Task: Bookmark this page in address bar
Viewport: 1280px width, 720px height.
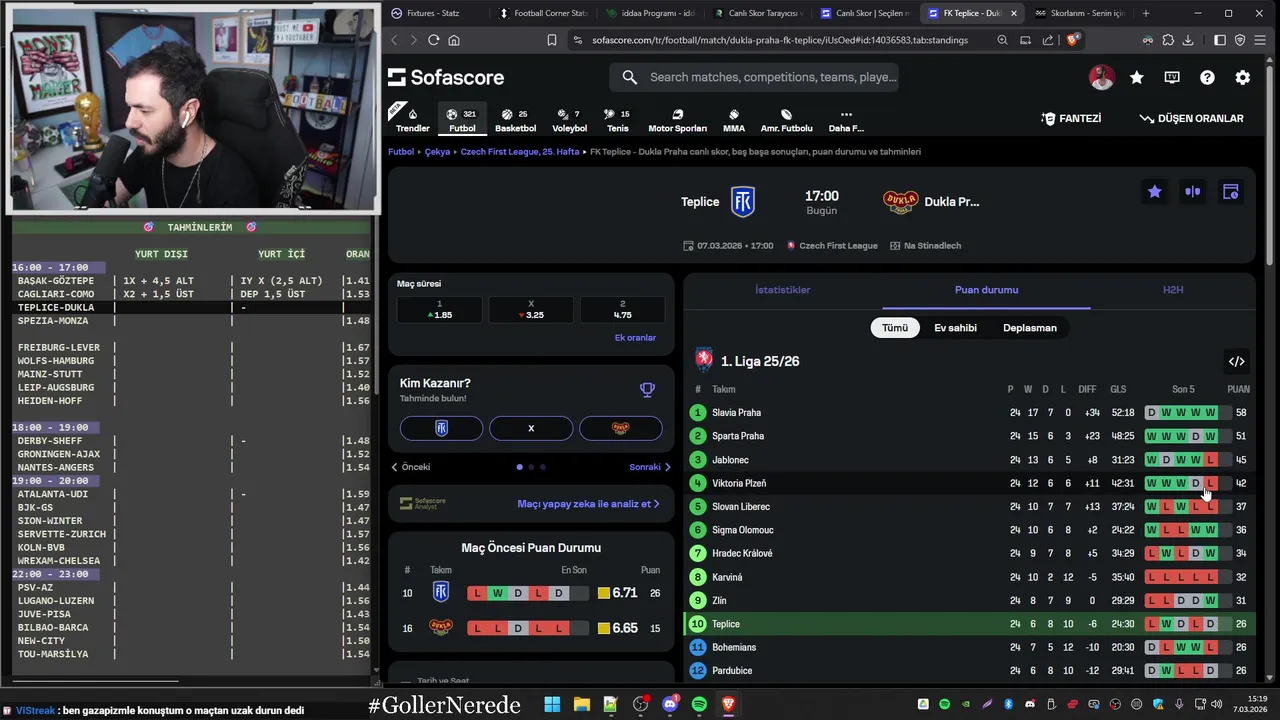Action: [551, 40]
